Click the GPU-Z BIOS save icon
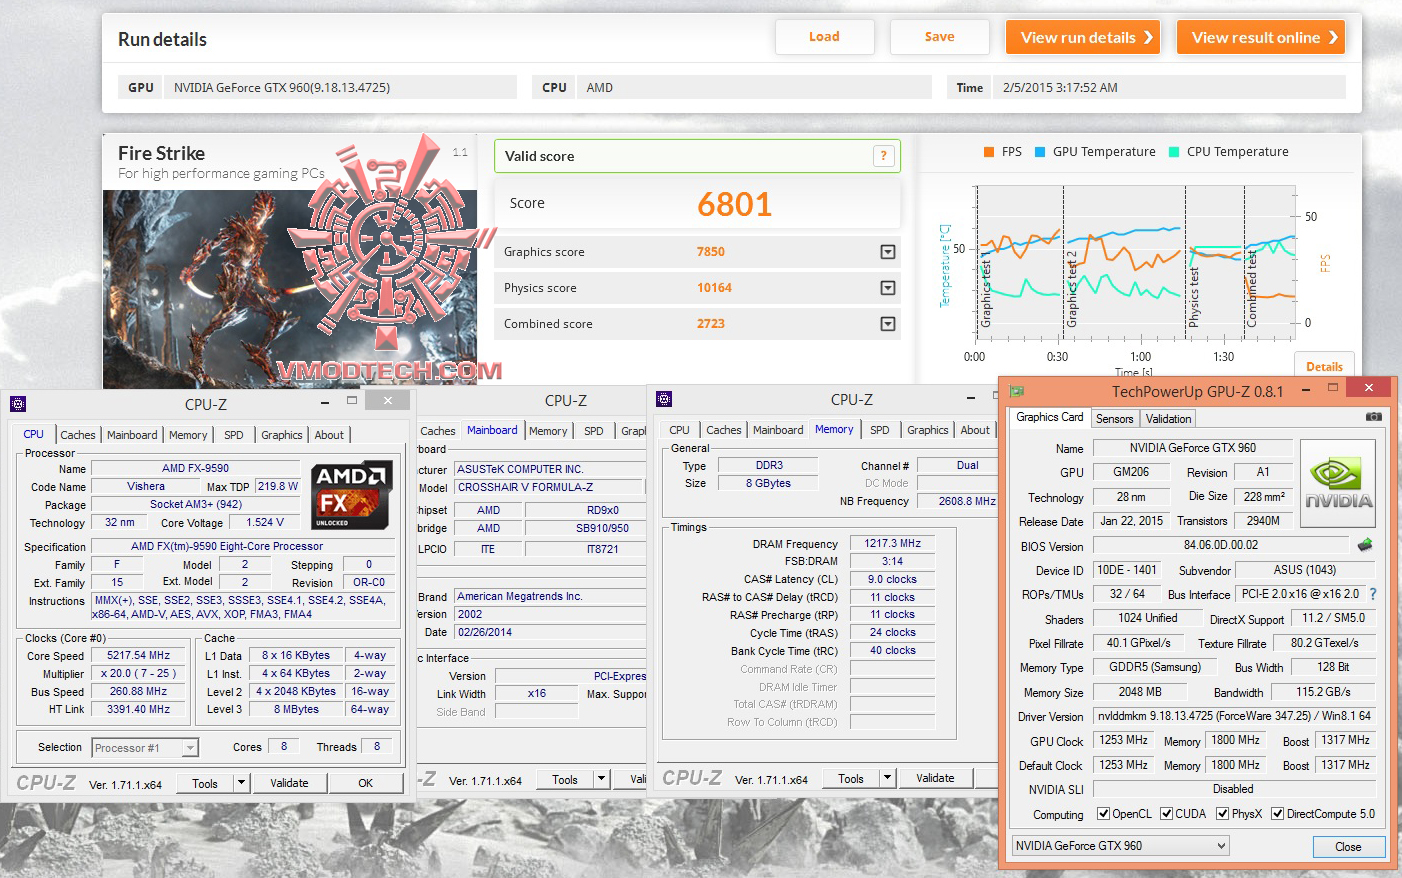Viewport: 1402px width, 878px height. click(x=1365, y=545)
